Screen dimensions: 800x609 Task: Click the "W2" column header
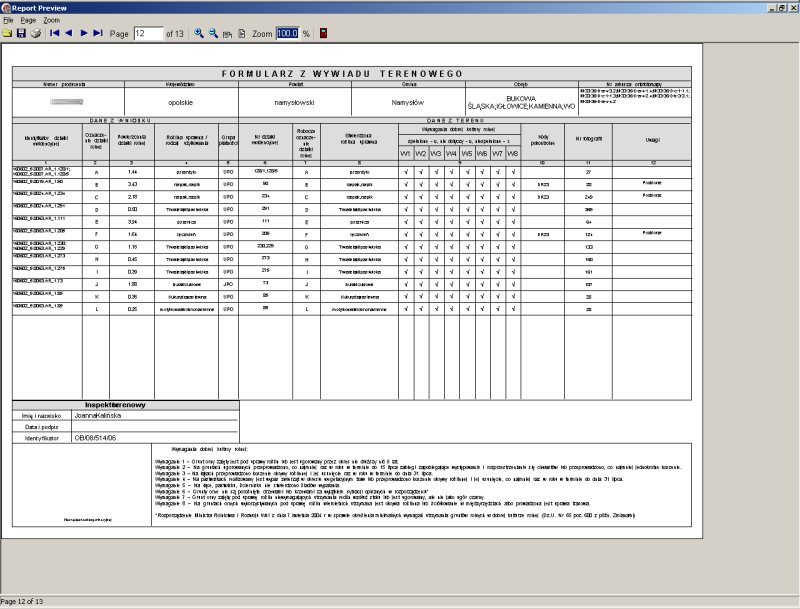click(421, 154)
